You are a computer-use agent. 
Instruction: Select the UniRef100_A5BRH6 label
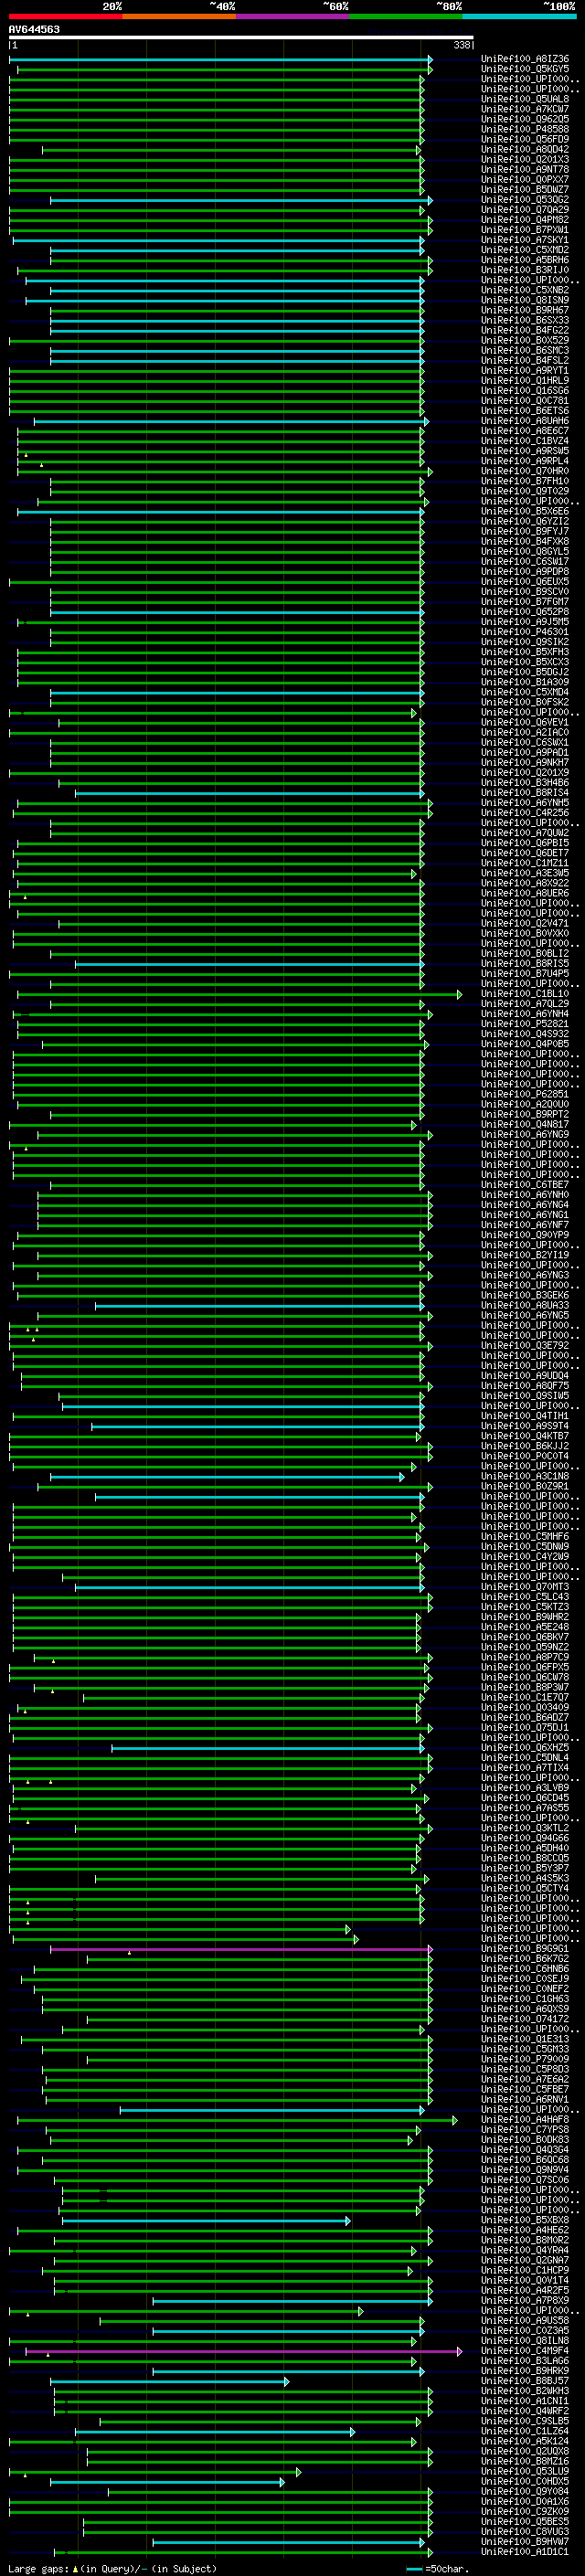tap(525, 260)
